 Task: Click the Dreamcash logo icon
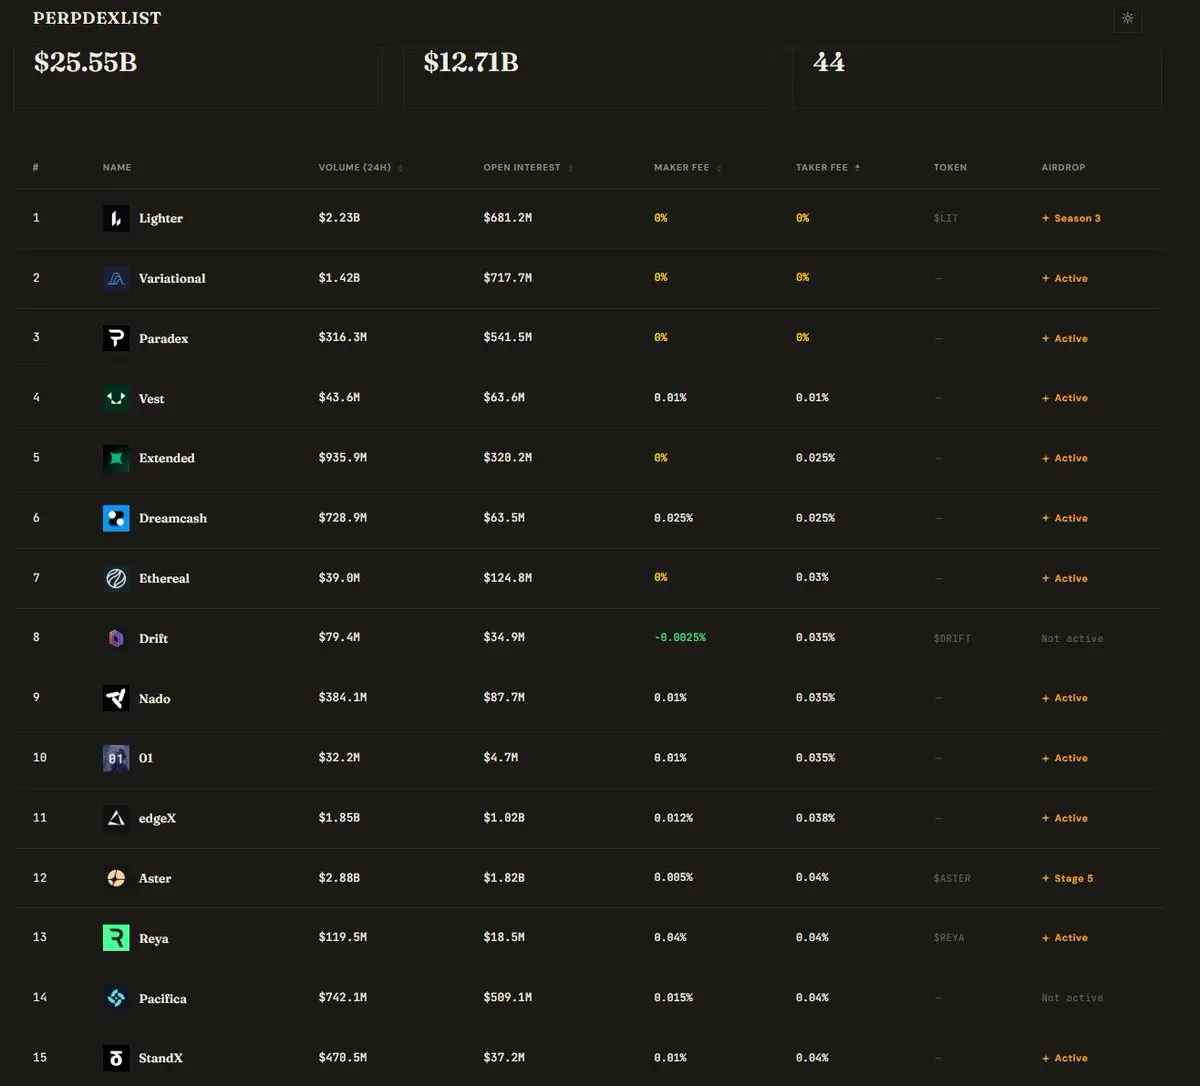(x=116, y=518)
